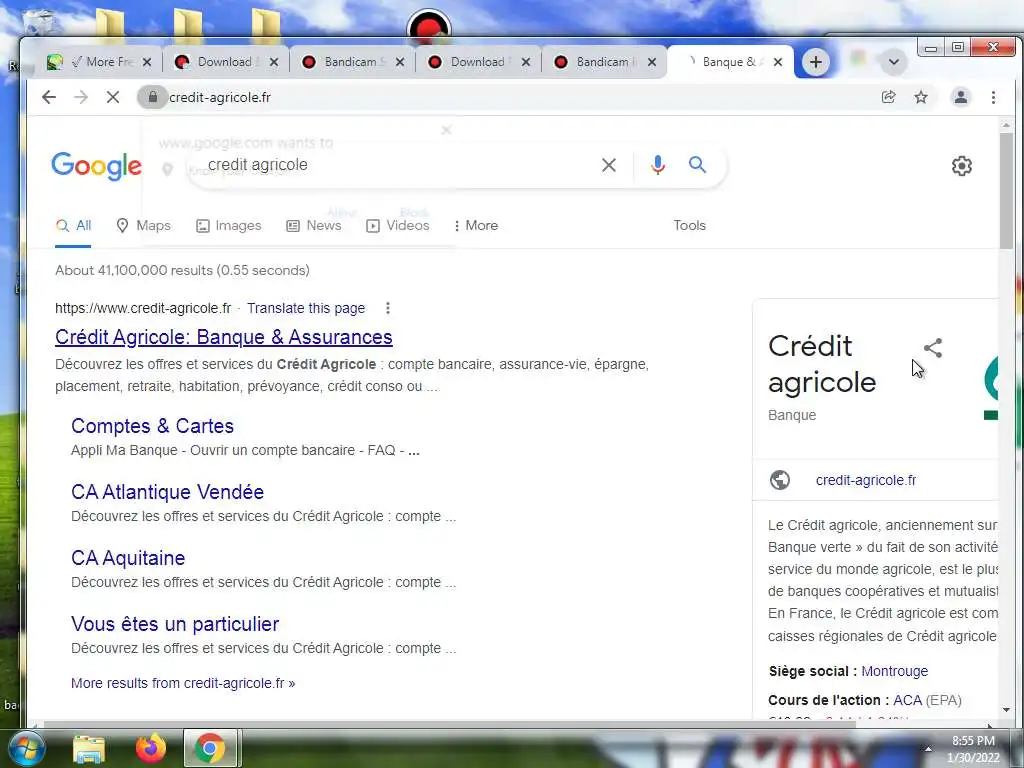This screenshot has height=768, width=1024.
Task: Click the scrollbar down arrow
Action: tap(1006, 709)
